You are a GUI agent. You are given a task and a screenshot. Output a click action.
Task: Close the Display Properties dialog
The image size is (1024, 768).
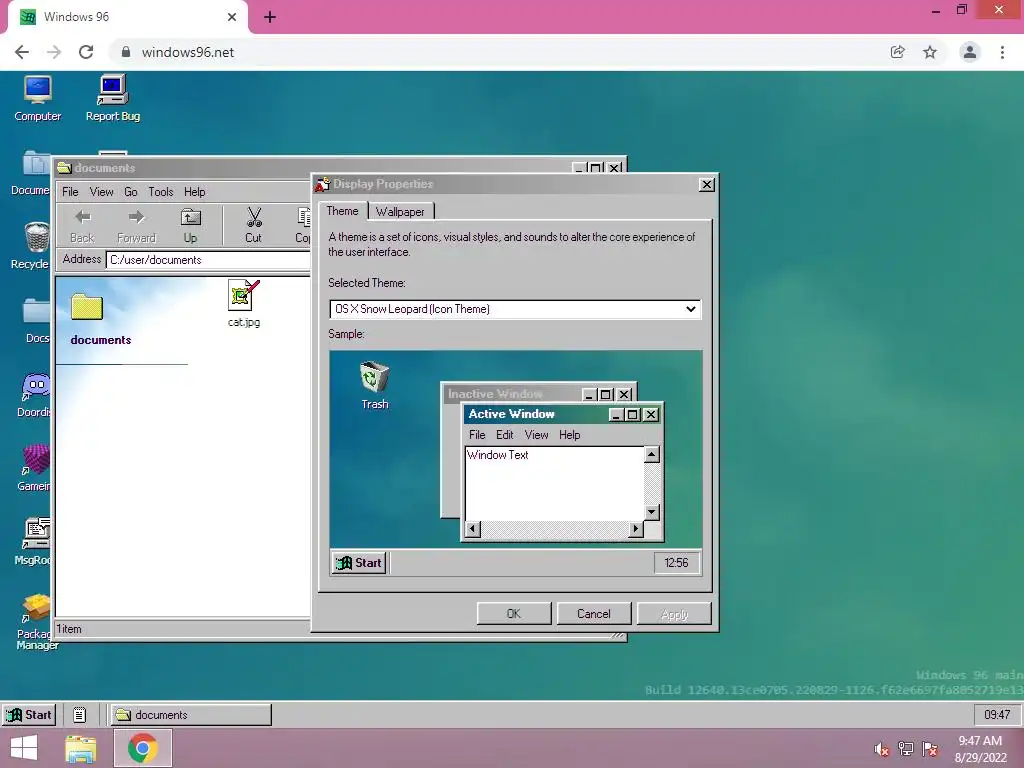707,185
